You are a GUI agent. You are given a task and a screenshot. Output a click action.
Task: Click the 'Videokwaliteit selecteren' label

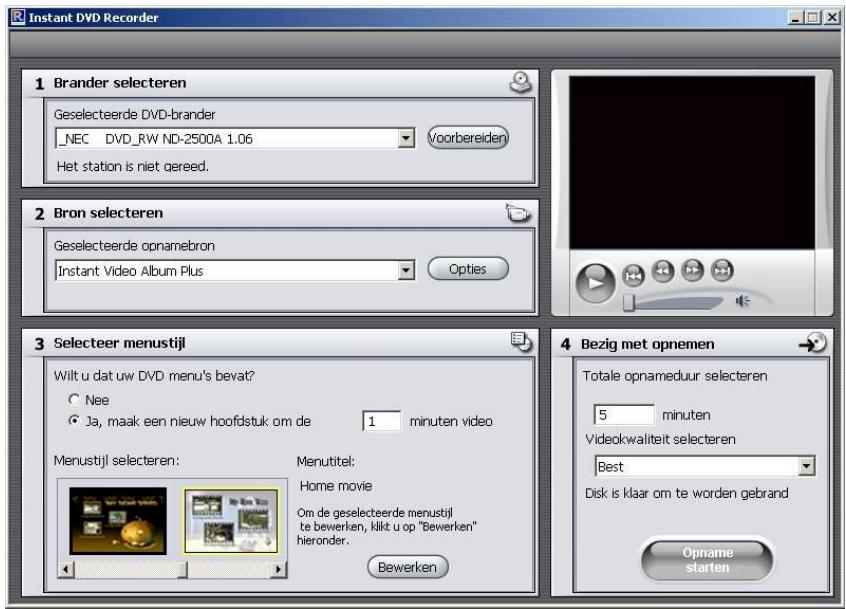tap(660, 439)
